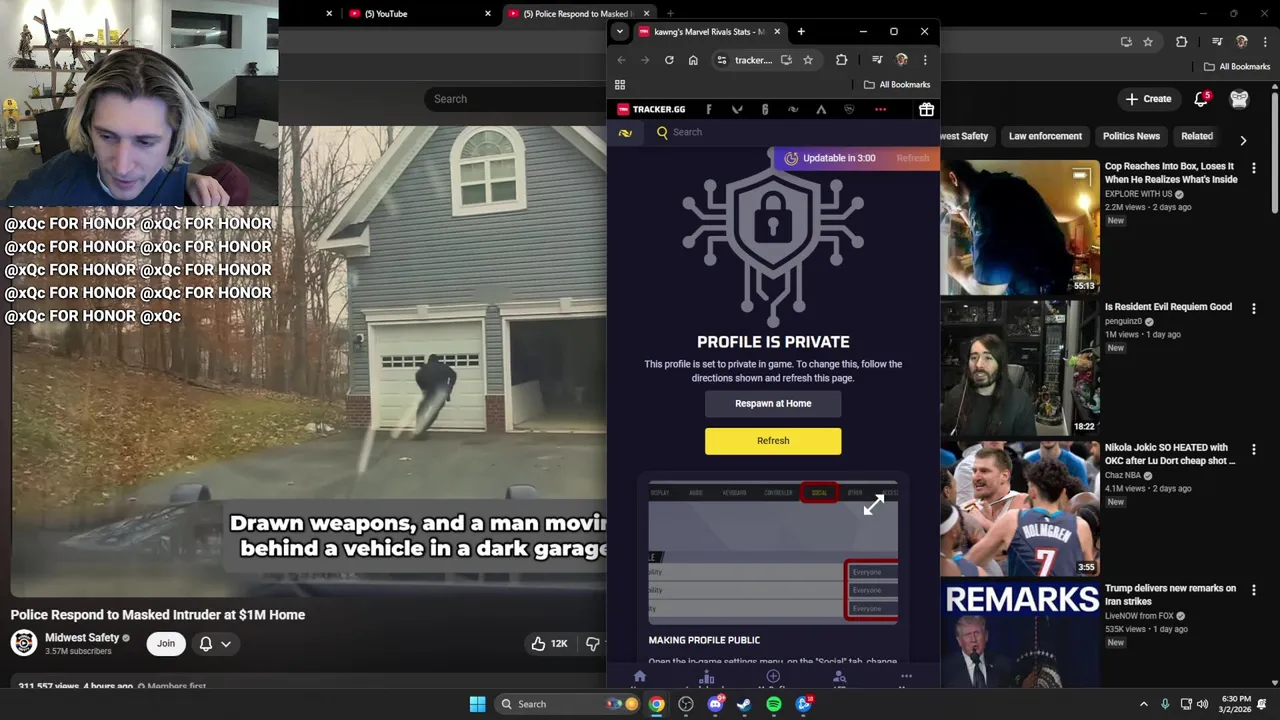This screenshot has width=1280, height=720.
Task: Switch to the Valorant tracker icon
Action: (x=737, y=109)
